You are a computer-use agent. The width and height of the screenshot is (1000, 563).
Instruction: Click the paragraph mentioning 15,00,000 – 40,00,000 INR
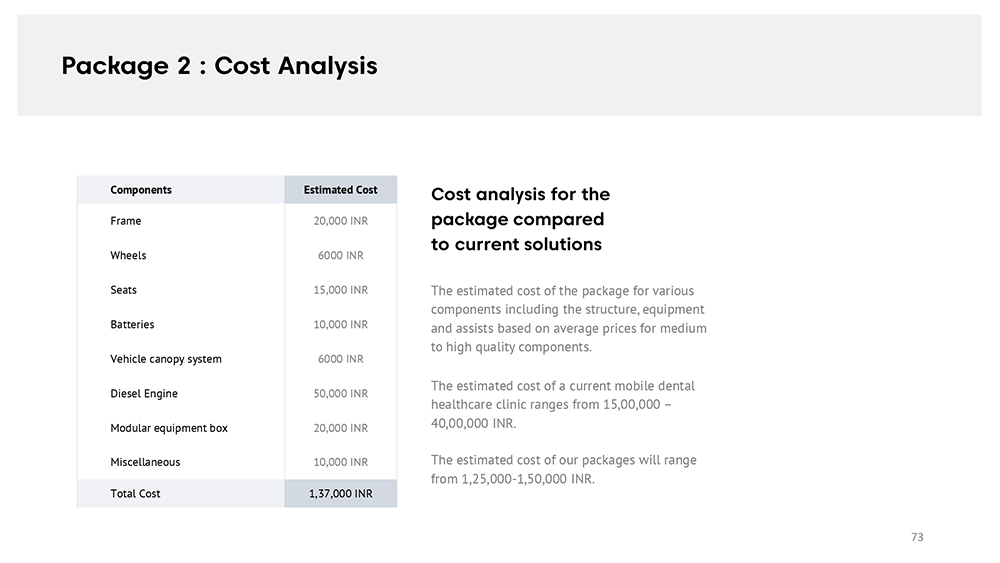563,404
